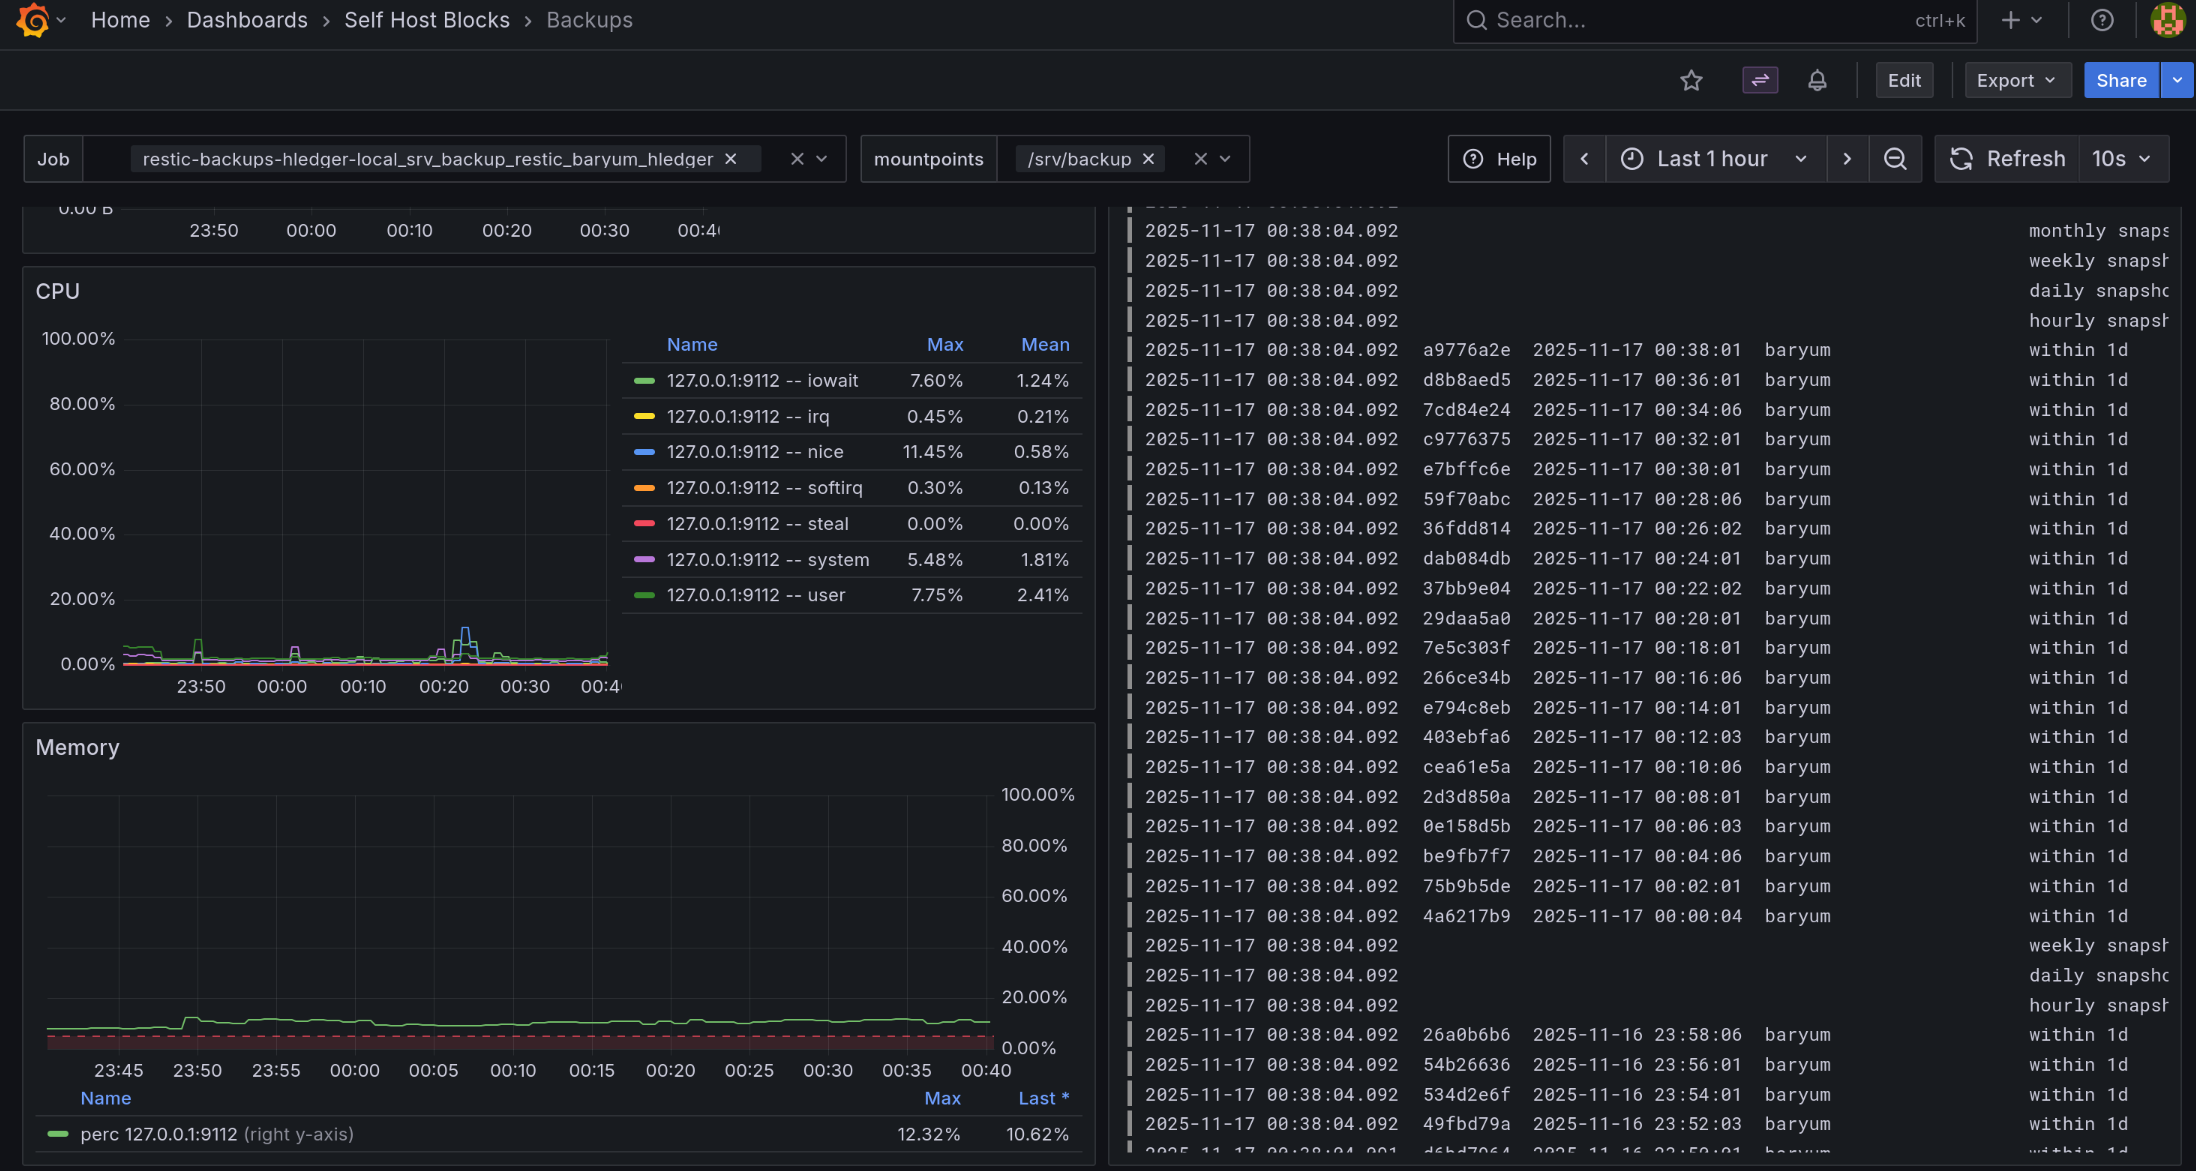Viewport: 2196px width, 1171px height.
Task: Open the Last 1 hour time range dropdown
Action: pos(1712,158)
